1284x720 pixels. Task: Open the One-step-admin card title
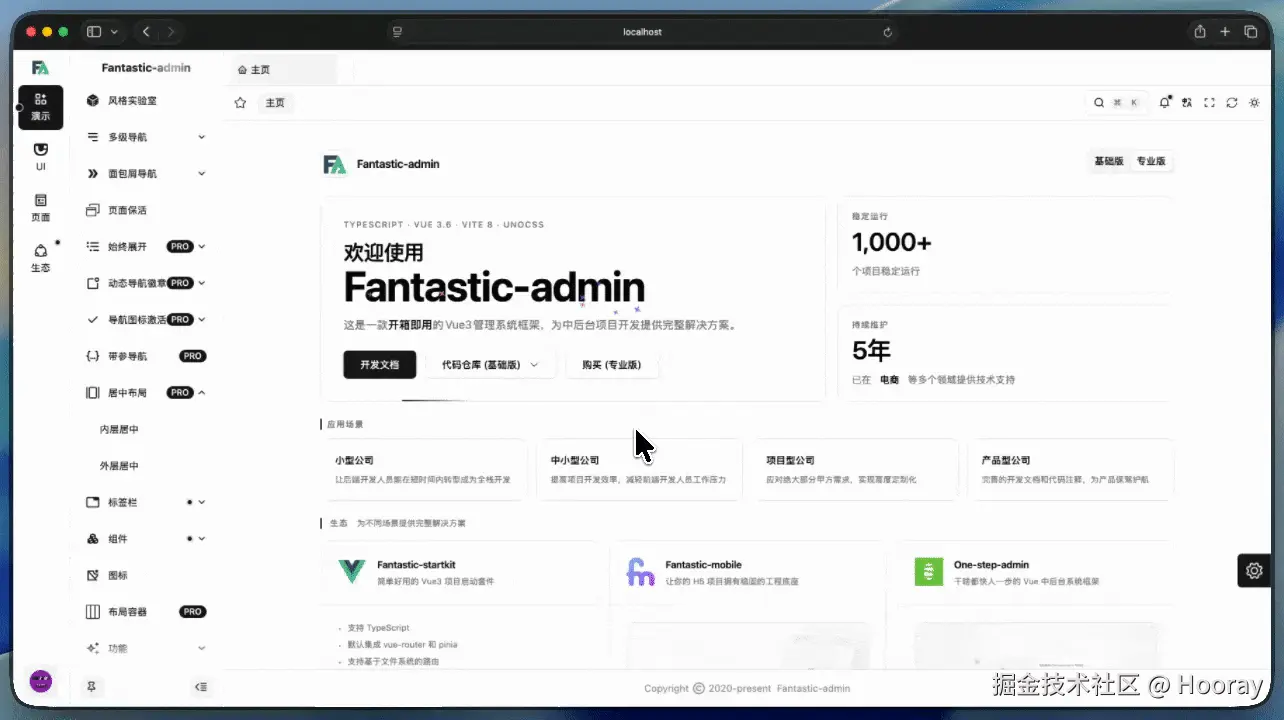click(x=991, y=565)
